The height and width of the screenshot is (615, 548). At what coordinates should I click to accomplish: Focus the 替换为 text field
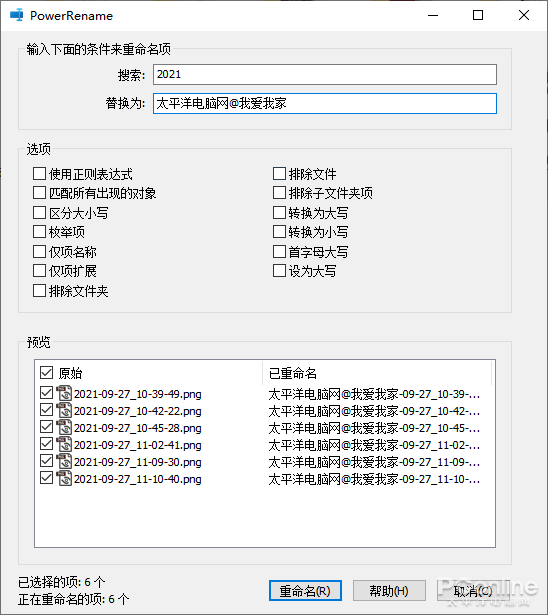[x=325, y=104]
